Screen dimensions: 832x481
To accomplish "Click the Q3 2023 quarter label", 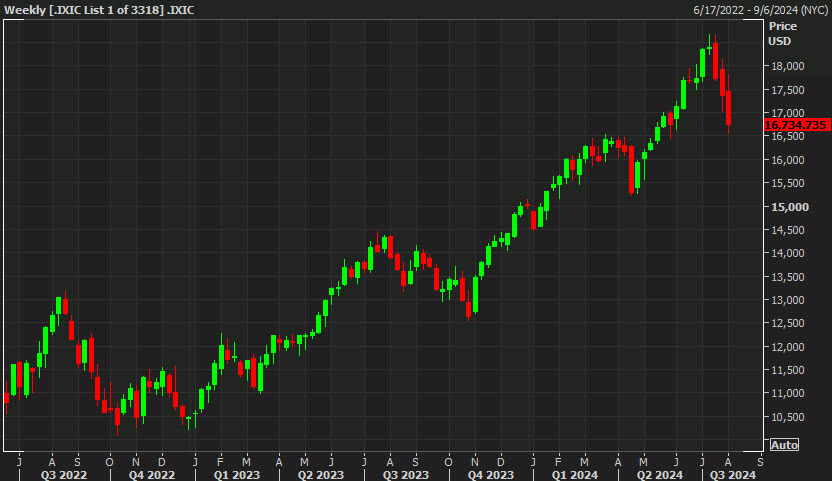I will pyautogui.click(x=406, y=475).
